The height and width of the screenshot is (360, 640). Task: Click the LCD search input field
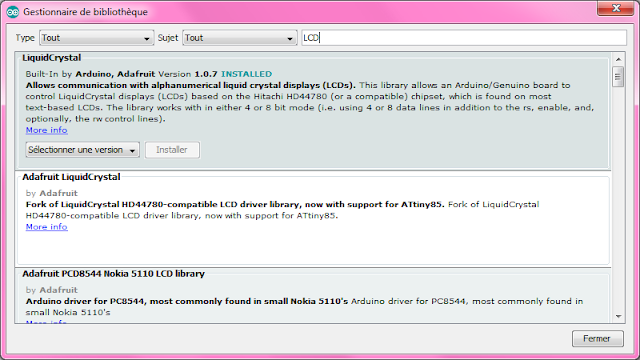point(464,38)
